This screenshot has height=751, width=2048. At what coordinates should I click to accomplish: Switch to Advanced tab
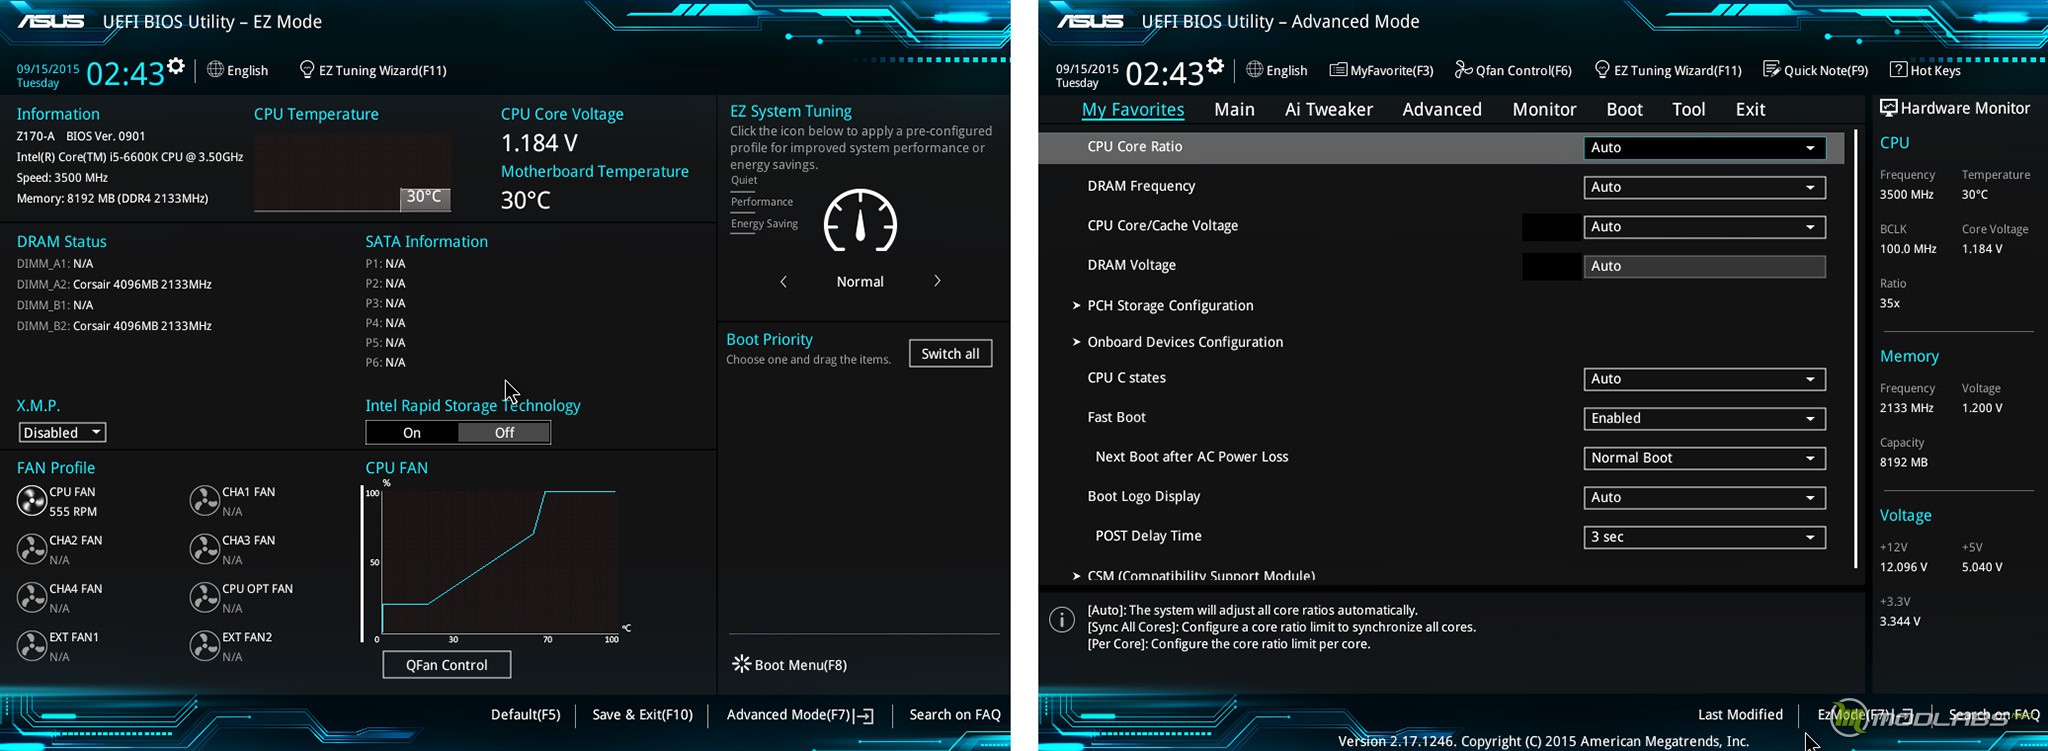coord(1442,109)
